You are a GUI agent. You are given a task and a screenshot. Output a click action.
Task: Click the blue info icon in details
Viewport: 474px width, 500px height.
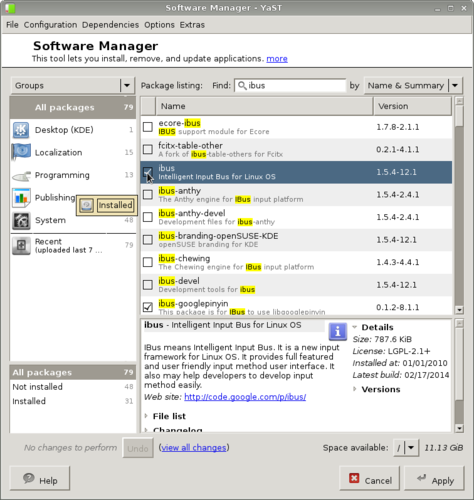[x=337, y=331]
